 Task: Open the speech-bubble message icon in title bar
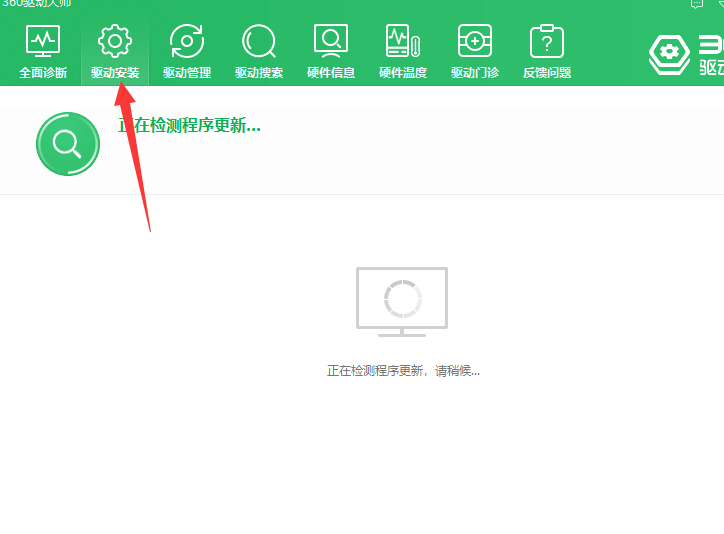pyautogui.click(x=697, y=4)
